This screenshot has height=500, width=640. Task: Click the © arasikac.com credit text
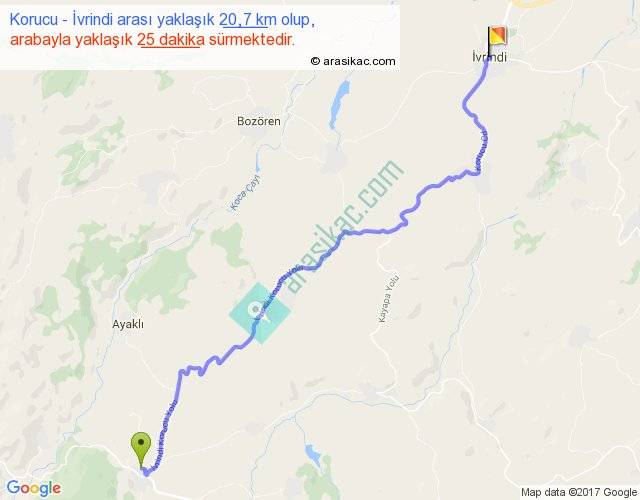[x=353, y=61]
